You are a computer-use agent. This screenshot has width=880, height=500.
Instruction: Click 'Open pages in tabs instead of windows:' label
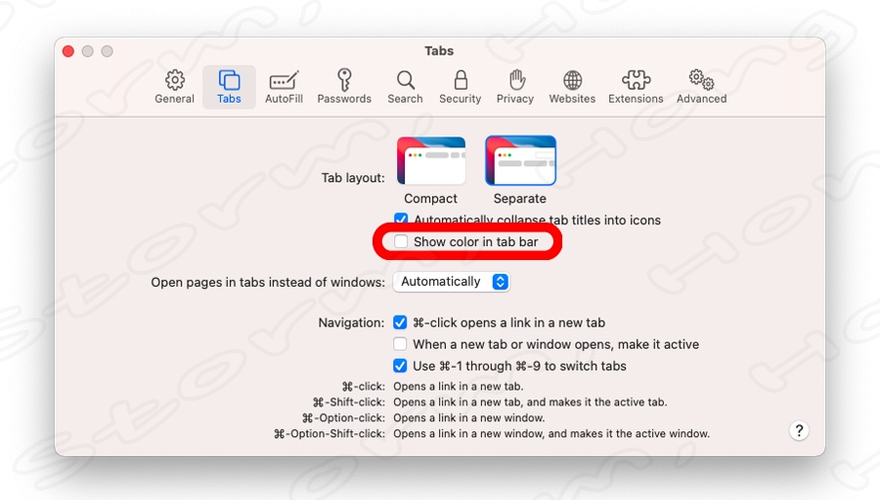pos(268,282)
